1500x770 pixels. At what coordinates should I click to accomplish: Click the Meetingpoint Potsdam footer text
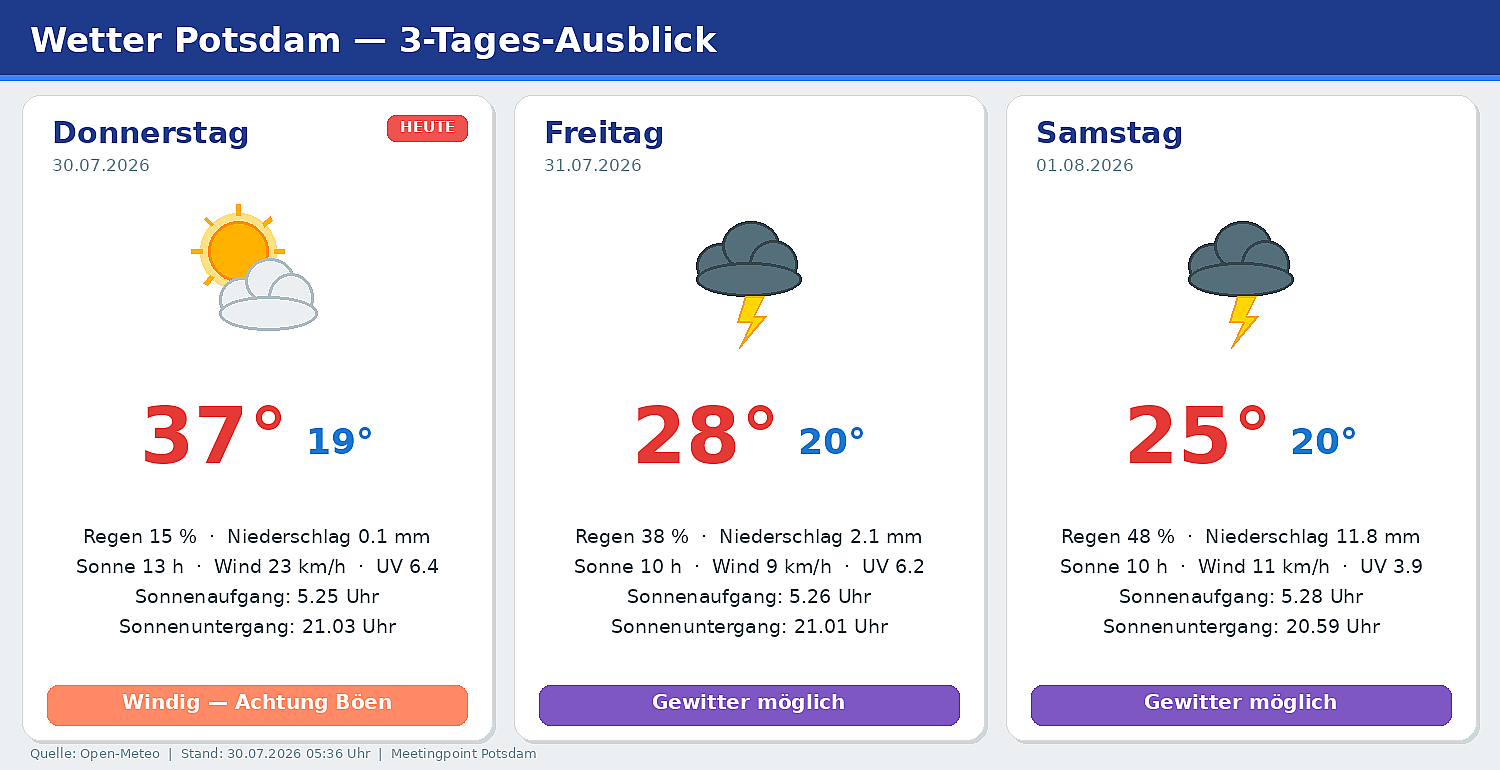464,754
